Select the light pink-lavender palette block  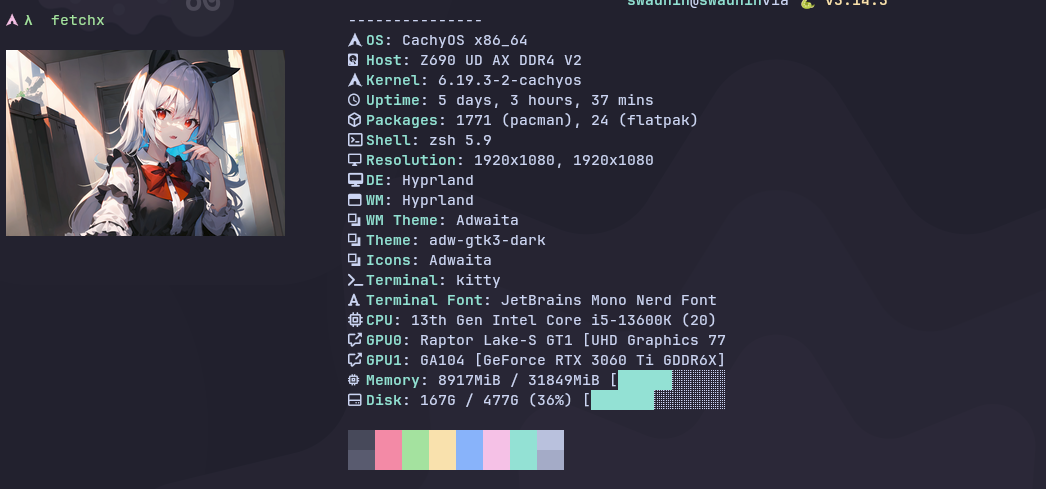[x=496, y=450]
